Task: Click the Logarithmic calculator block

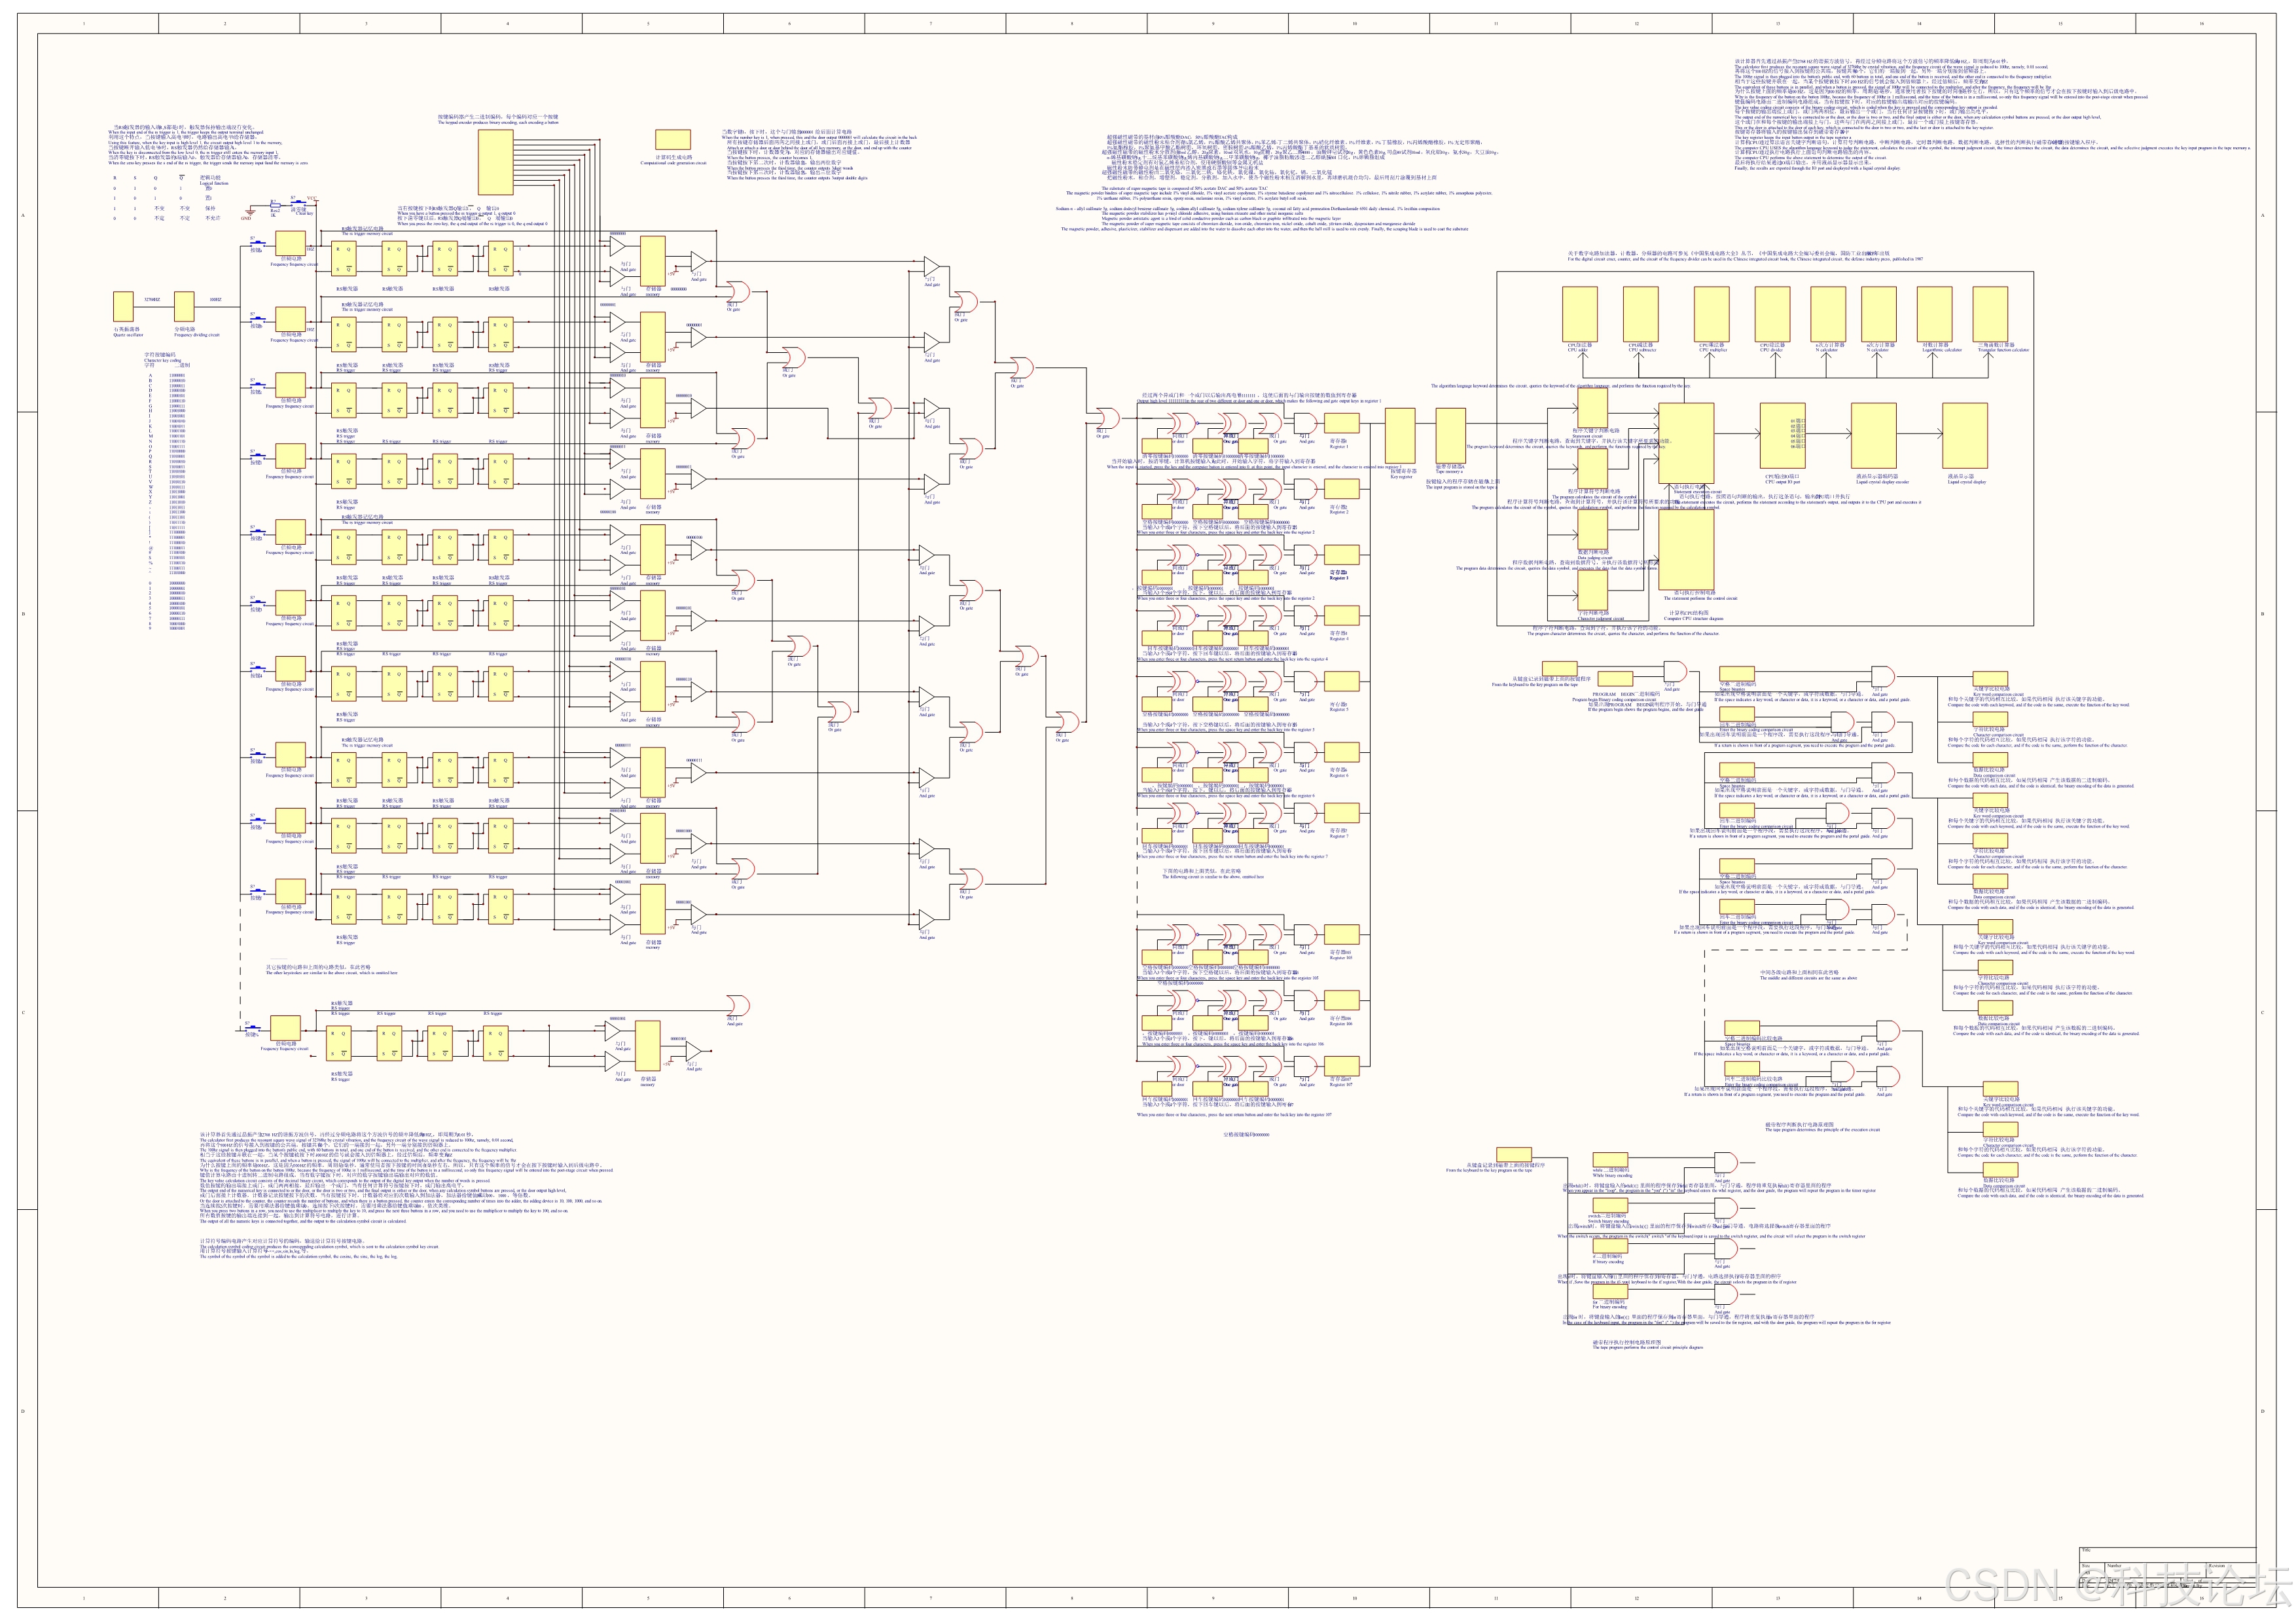Action: click(1934, 315)
